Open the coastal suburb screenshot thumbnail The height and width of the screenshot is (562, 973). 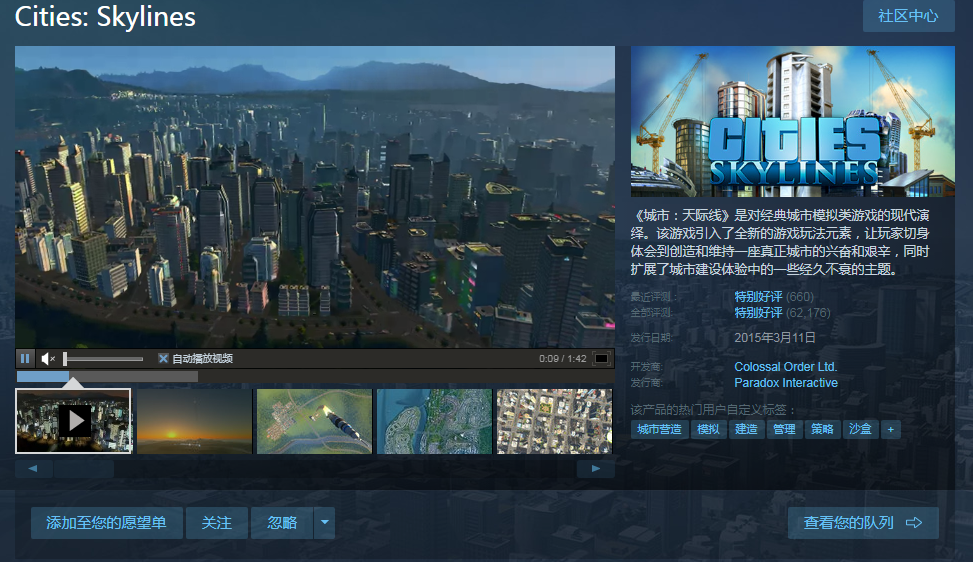coord(434,421)
